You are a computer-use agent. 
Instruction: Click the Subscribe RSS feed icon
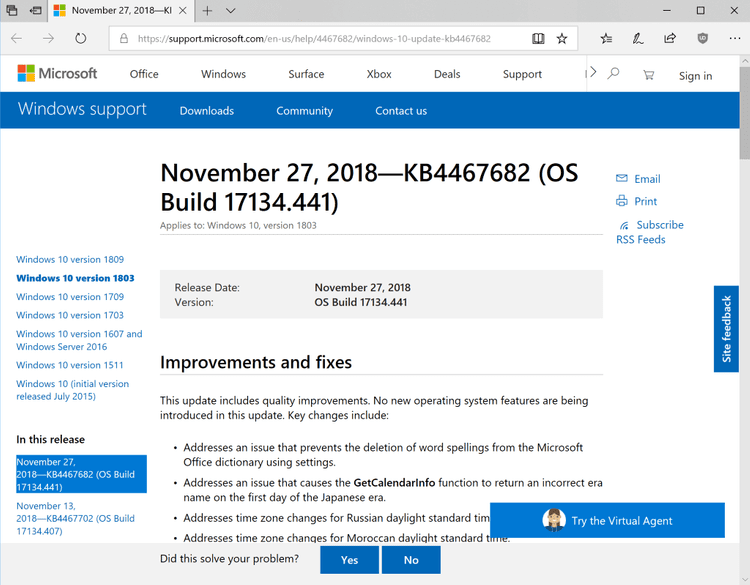624,225
